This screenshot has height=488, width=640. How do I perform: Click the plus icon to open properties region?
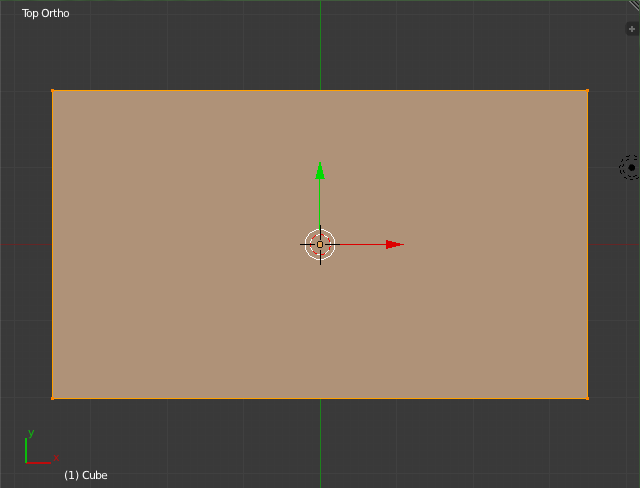(x=631, y=30)
